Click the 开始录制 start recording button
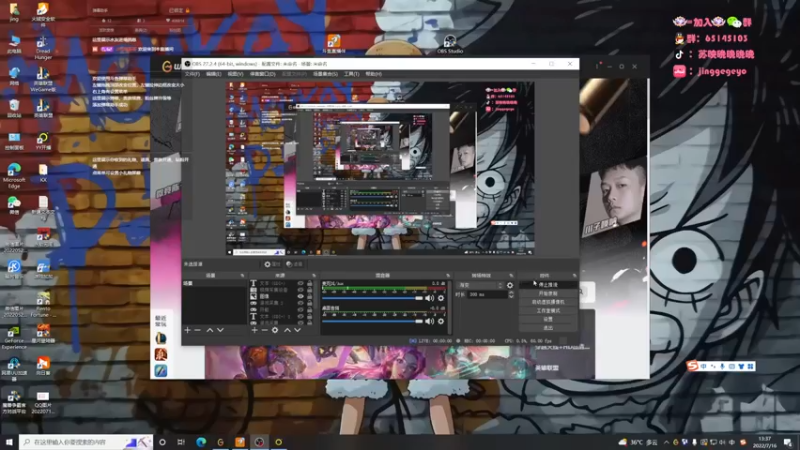 548,293
